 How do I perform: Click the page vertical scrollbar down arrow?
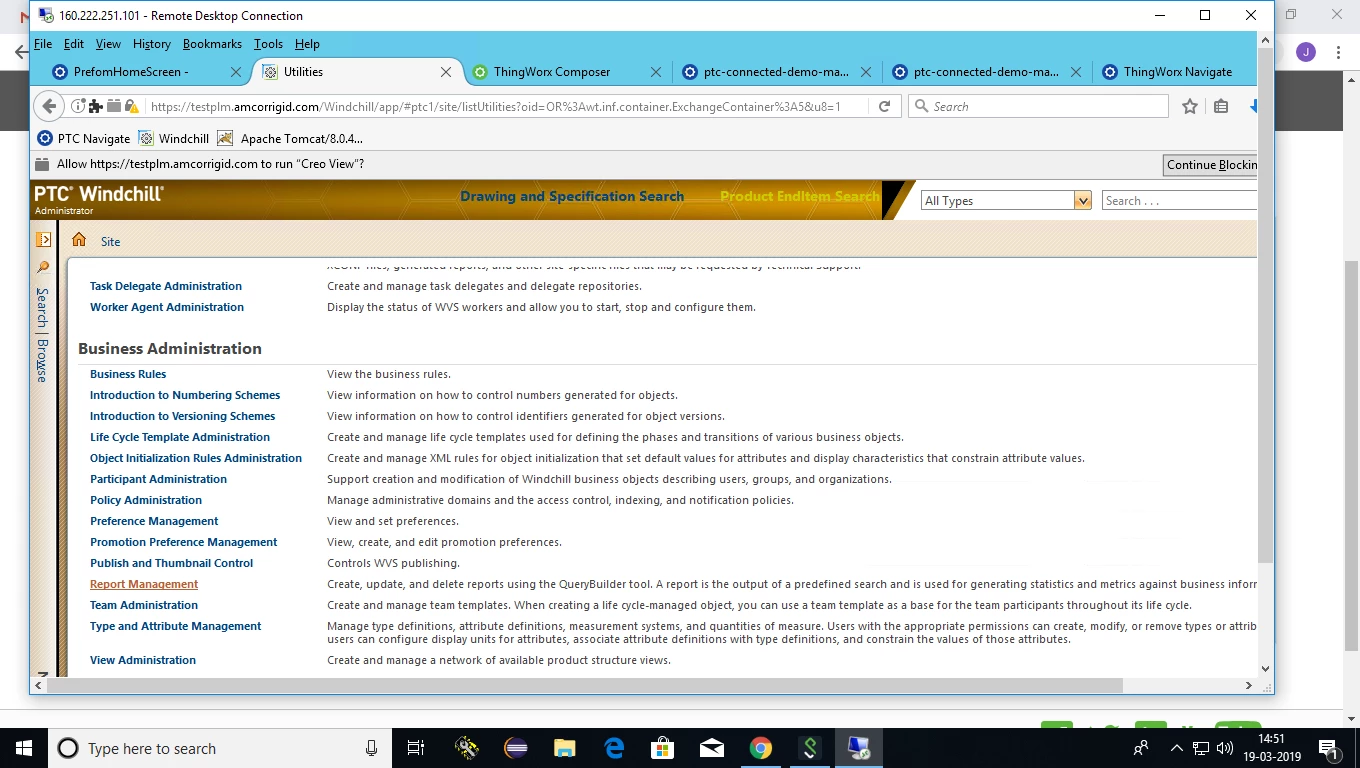(x=1265, y=669)
